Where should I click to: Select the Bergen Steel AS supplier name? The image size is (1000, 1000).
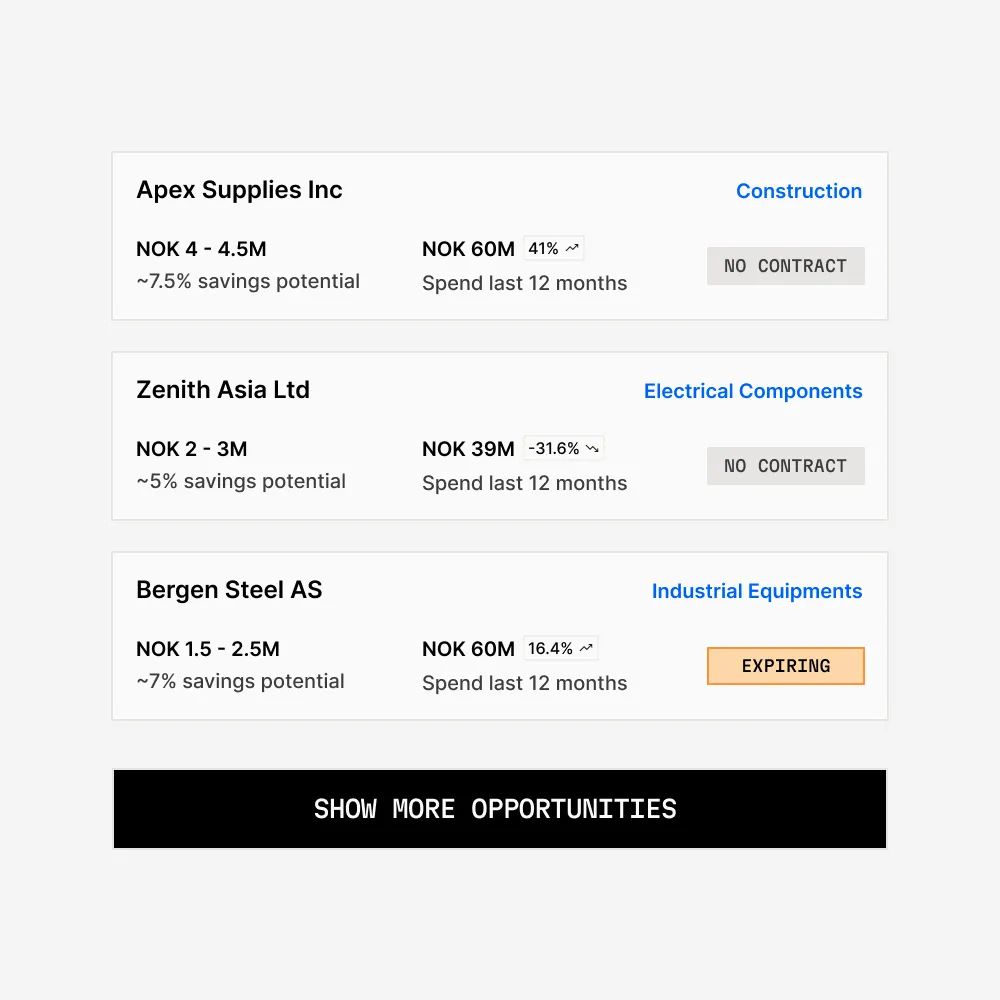(229, 590)
